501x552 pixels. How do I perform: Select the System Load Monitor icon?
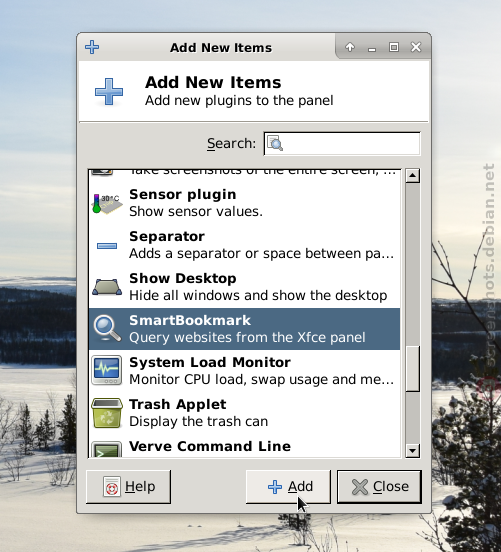(x=107, y=370)
